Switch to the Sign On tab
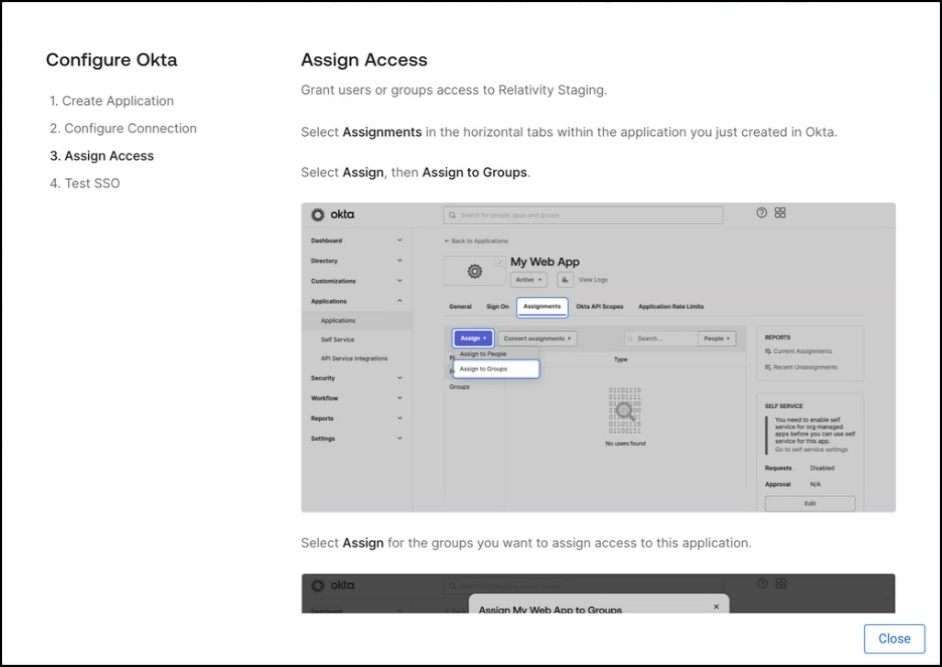 coord(497,306)
